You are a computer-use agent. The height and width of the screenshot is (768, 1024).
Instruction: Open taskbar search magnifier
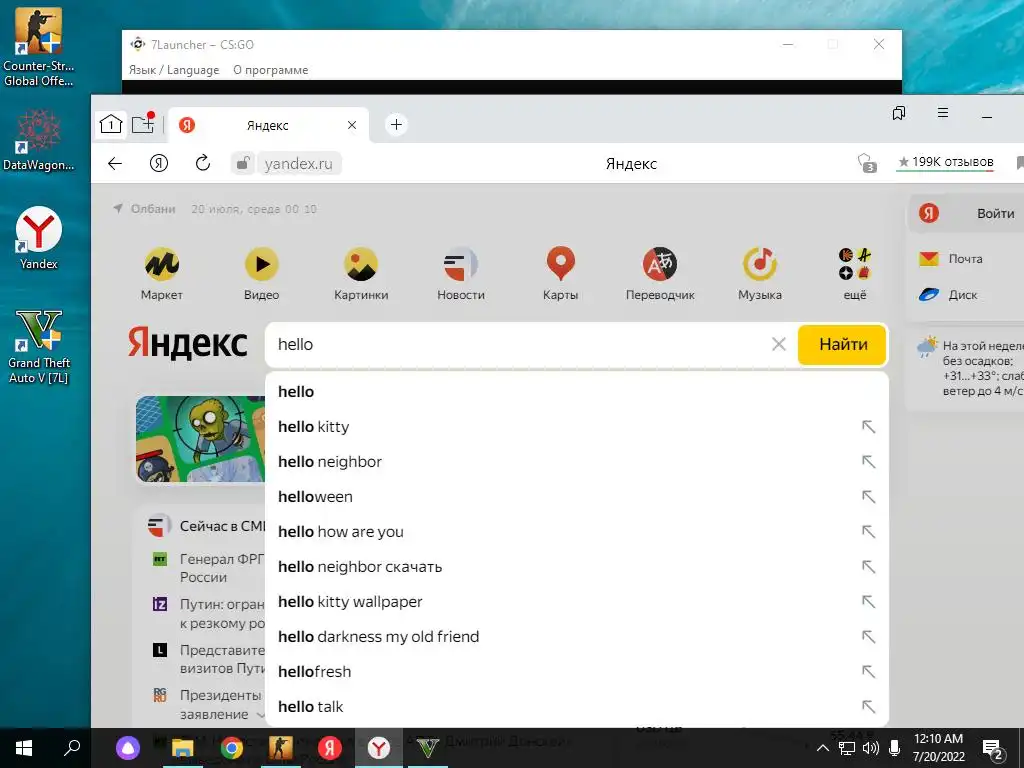(x=72, y=748)
